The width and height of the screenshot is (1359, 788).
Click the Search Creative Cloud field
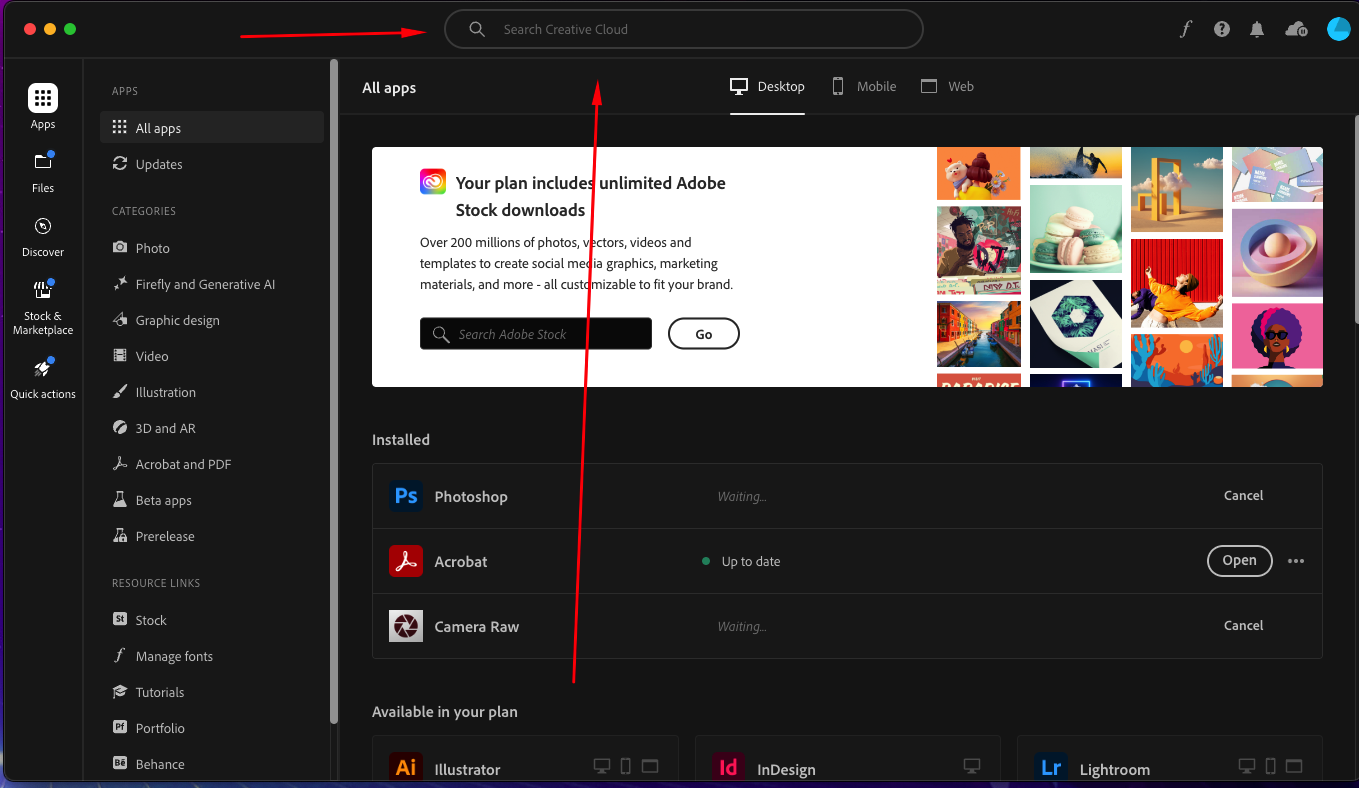click(683, 29)
